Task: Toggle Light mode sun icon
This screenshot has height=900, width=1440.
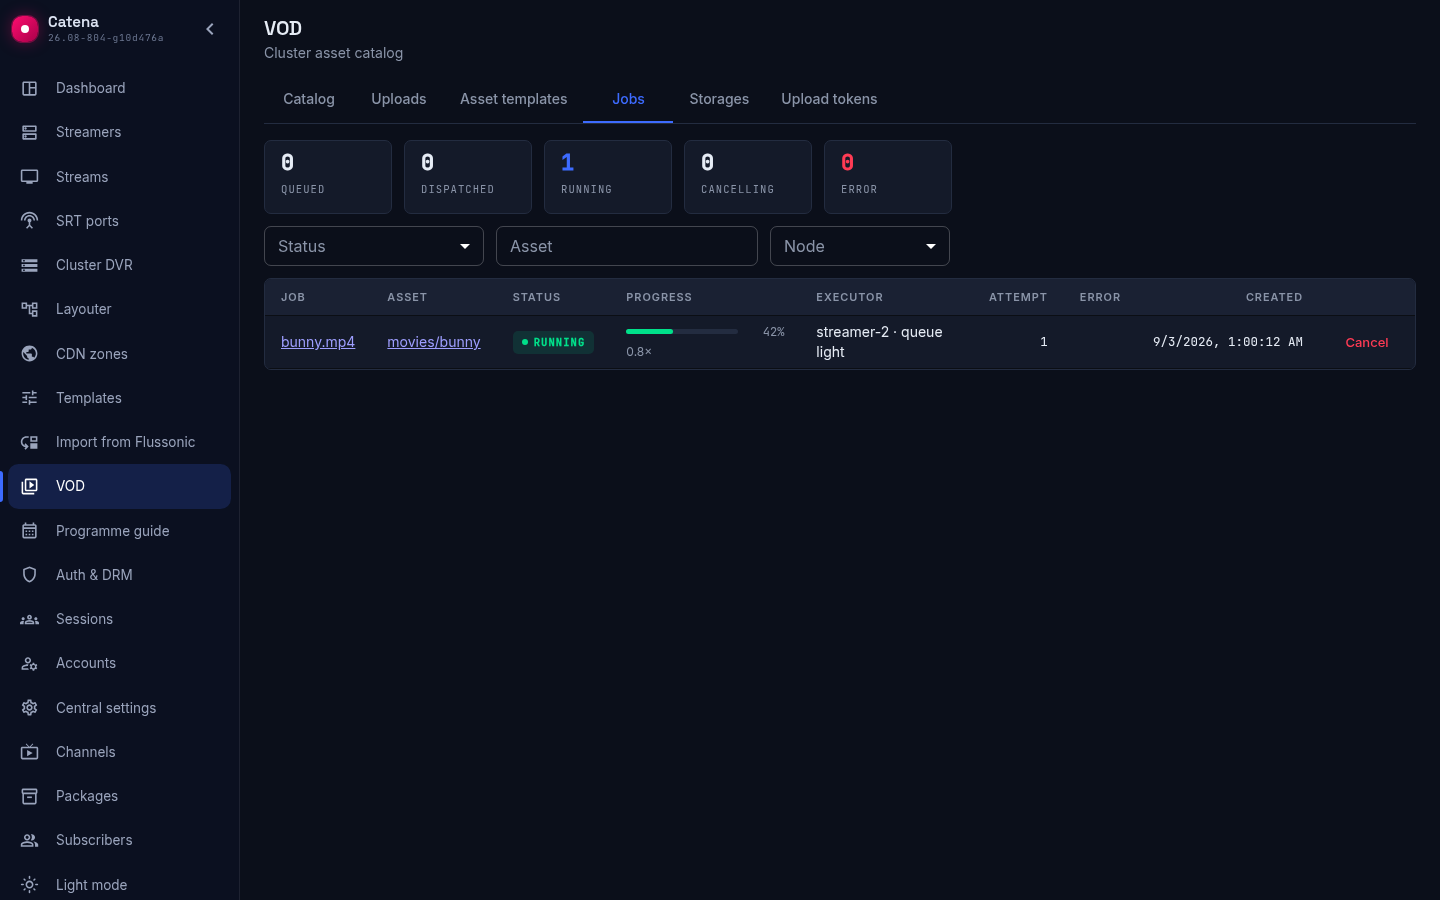Action: (x=30, y=885)
